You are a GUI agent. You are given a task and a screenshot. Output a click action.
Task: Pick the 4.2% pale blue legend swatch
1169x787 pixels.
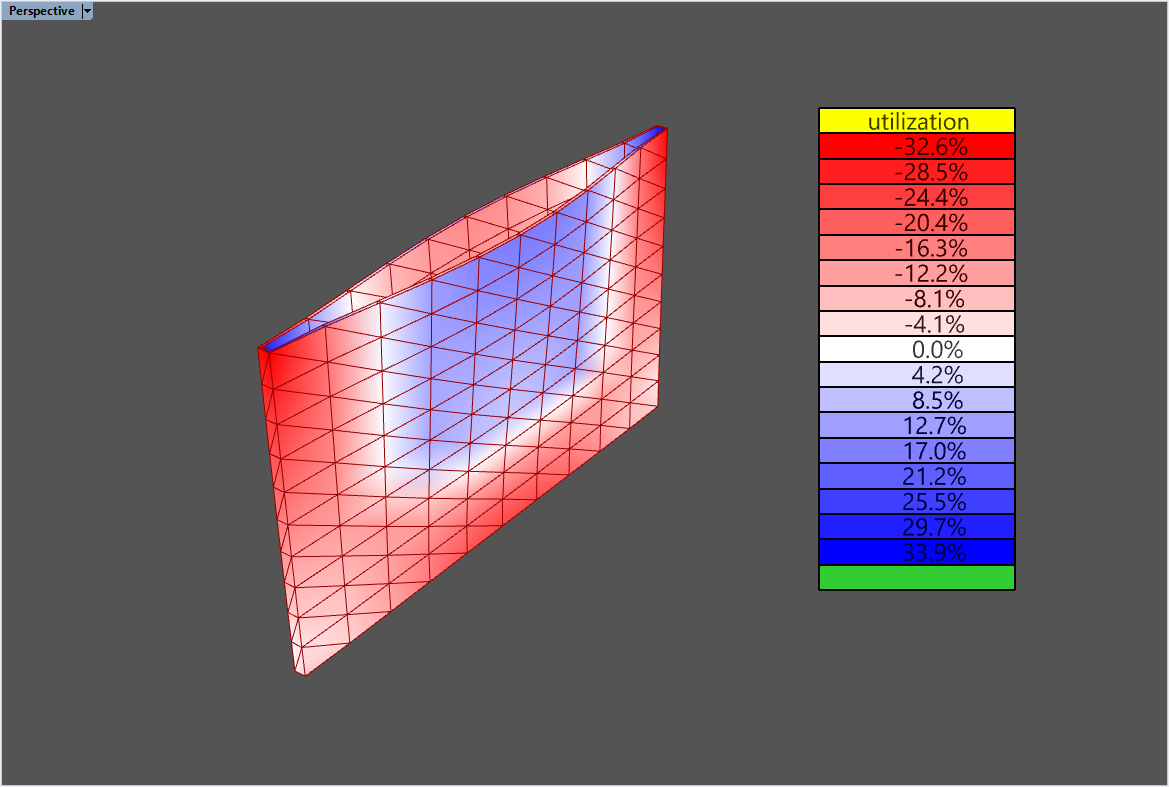[x=916, y=375]
